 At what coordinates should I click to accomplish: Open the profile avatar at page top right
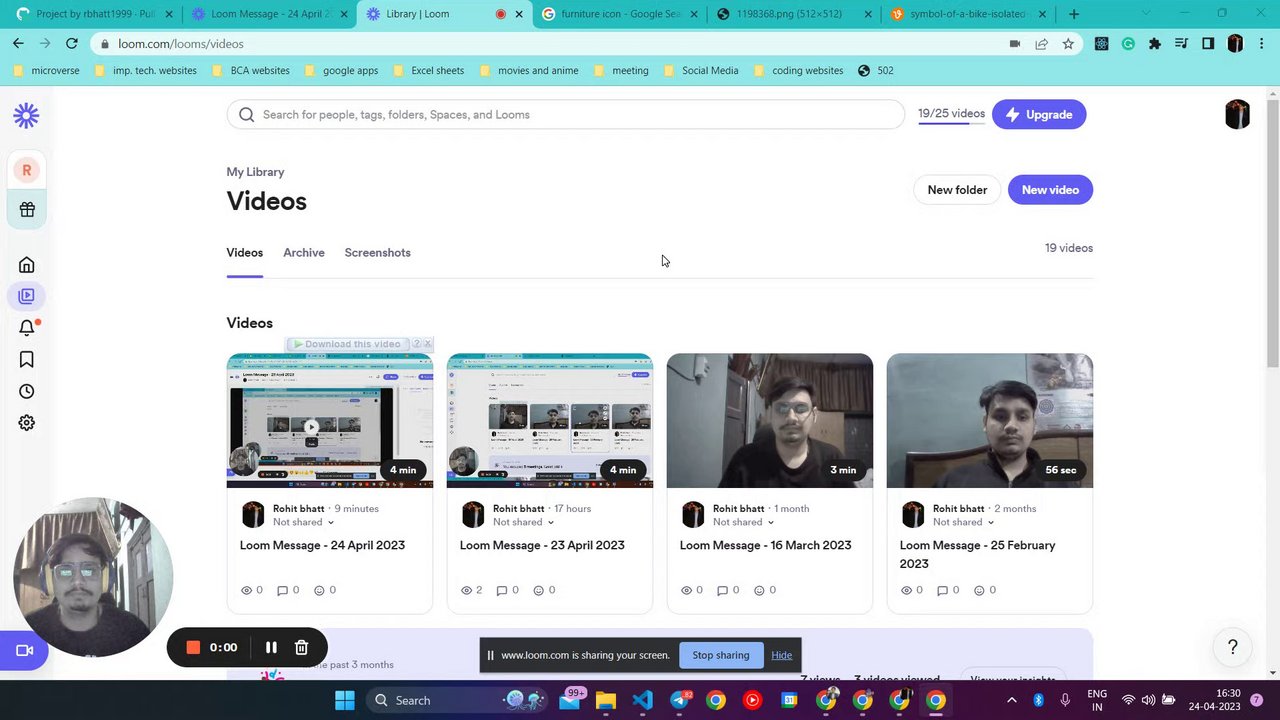tap(1237, 115)
